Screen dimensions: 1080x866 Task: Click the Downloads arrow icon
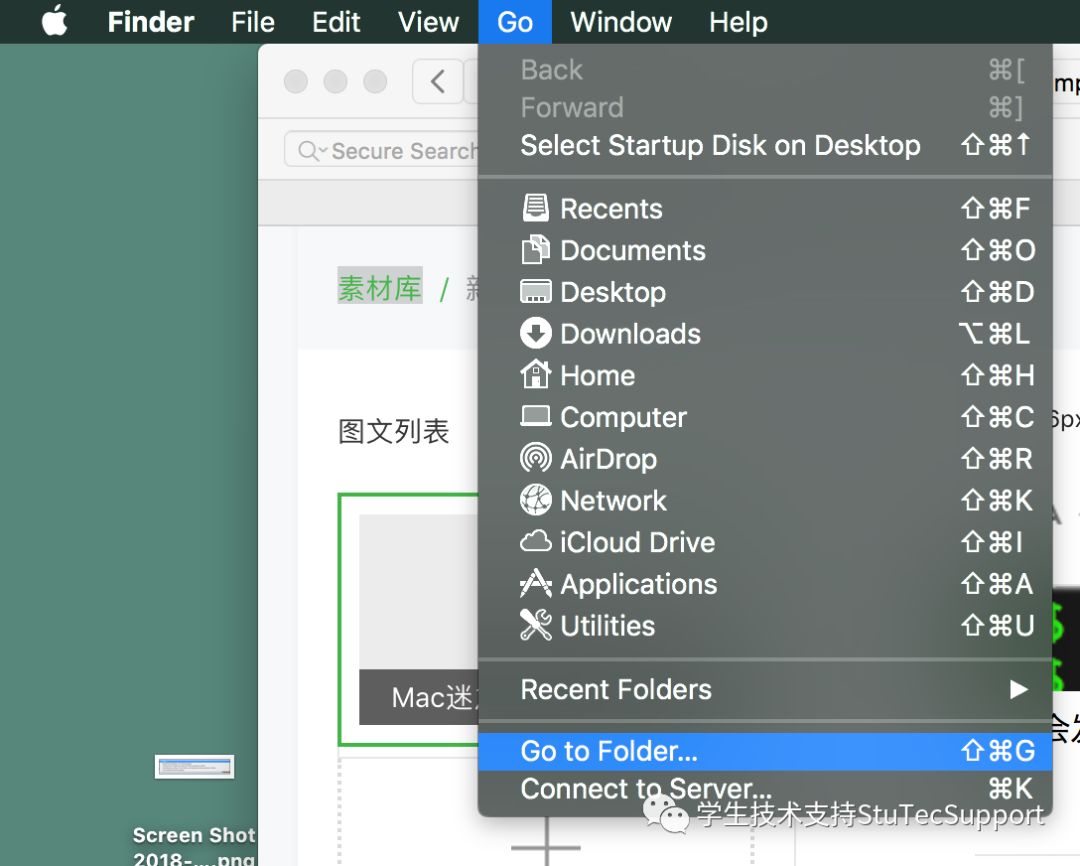click(x=536, y=334)
